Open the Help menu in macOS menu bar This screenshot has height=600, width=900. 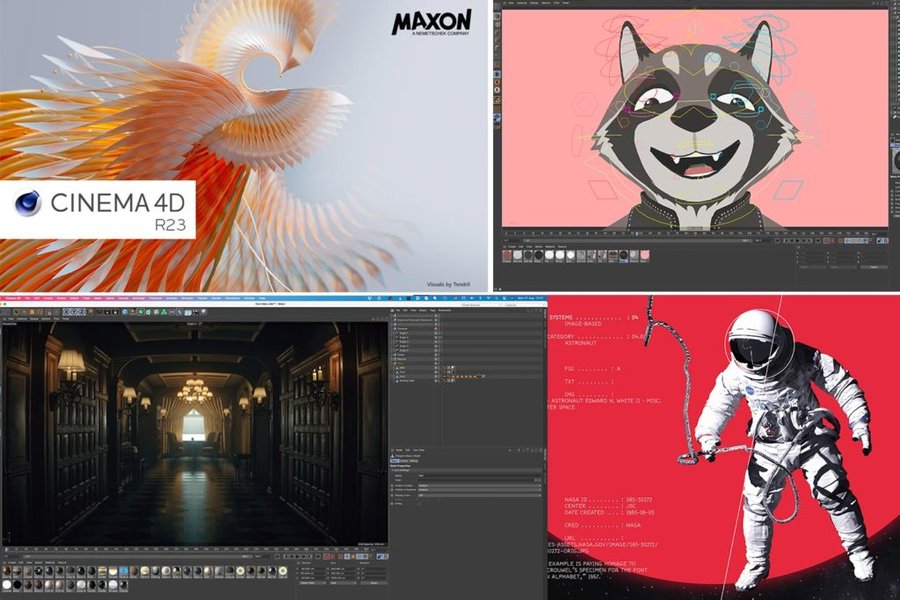click(x=262, y=298)
